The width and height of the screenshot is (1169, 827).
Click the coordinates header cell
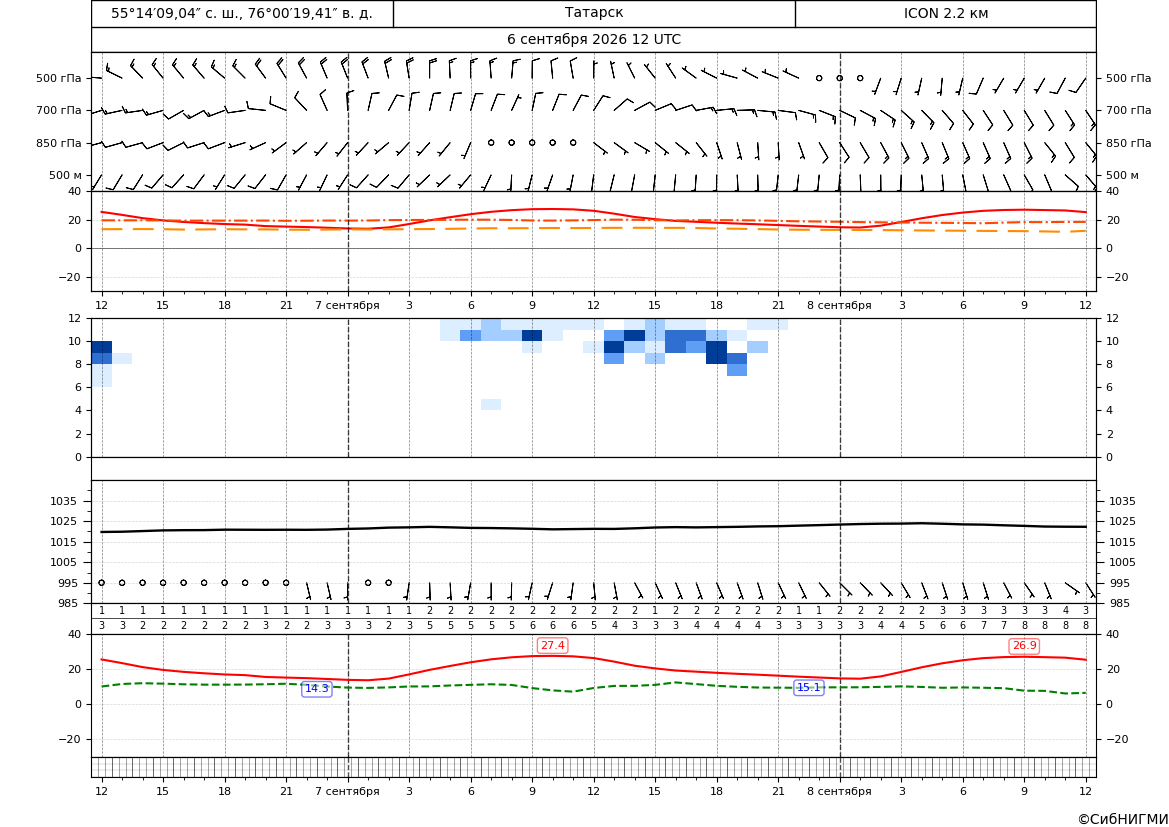pos(242,13)
